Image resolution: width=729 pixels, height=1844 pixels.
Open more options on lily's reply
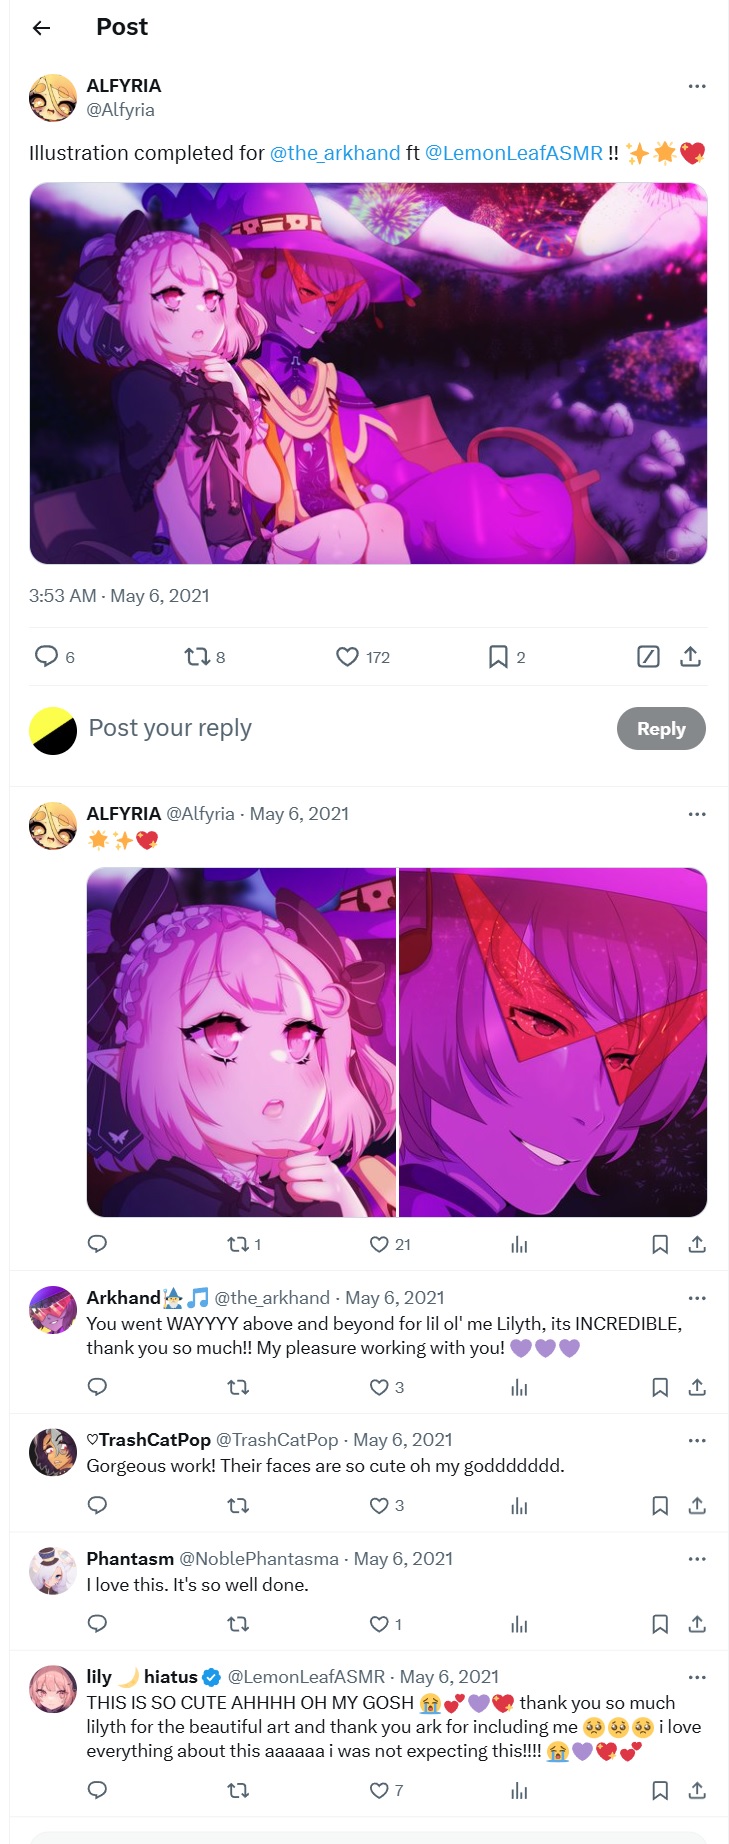click(x=697, y=1677)
